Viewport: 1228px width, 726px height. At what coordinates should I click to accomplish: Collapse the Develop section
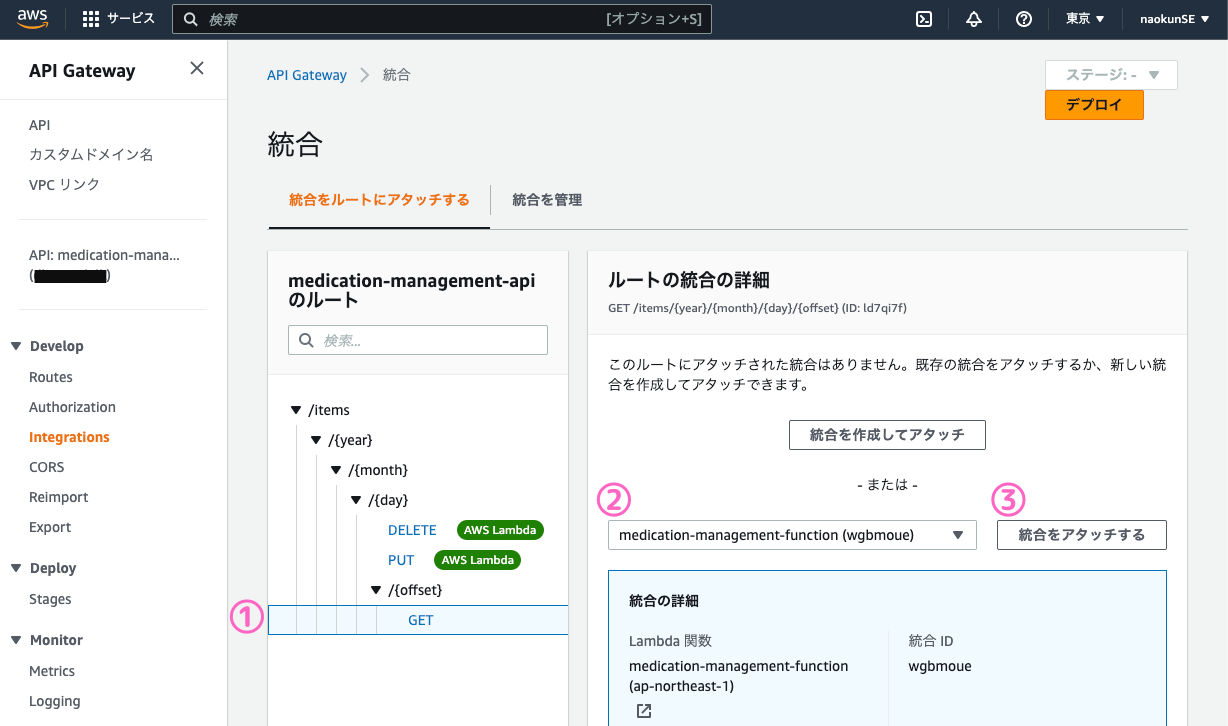[x=16, y=346]
